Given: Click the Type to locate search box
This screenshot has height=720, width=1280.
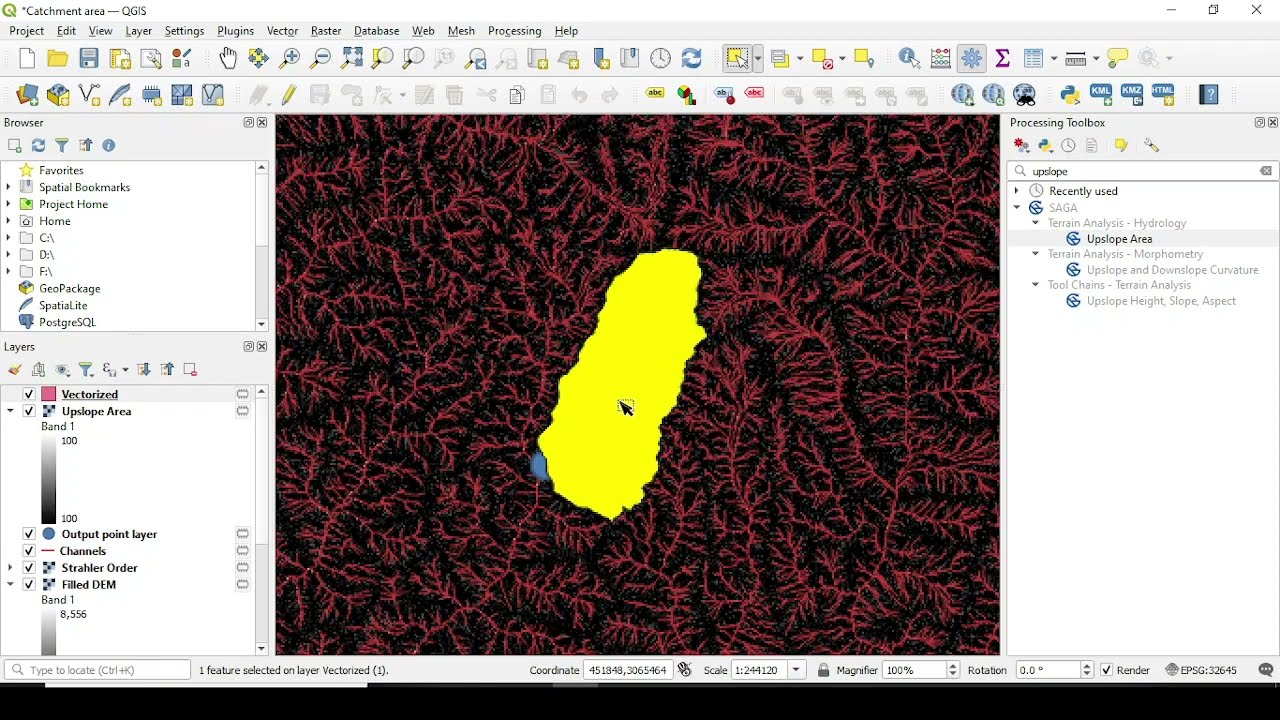Looking at the screenshot, I should click(x=97, y=670).
